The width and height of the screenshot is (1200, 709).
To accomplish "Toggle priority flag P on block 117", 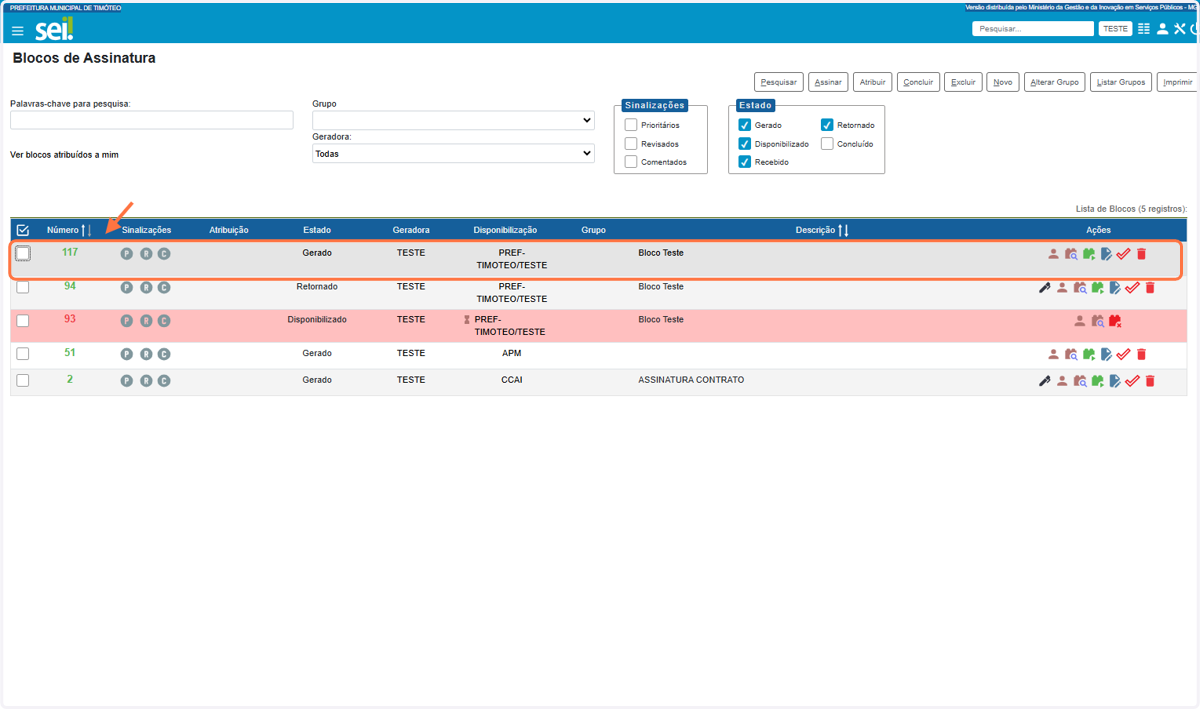I will point(127,254).
